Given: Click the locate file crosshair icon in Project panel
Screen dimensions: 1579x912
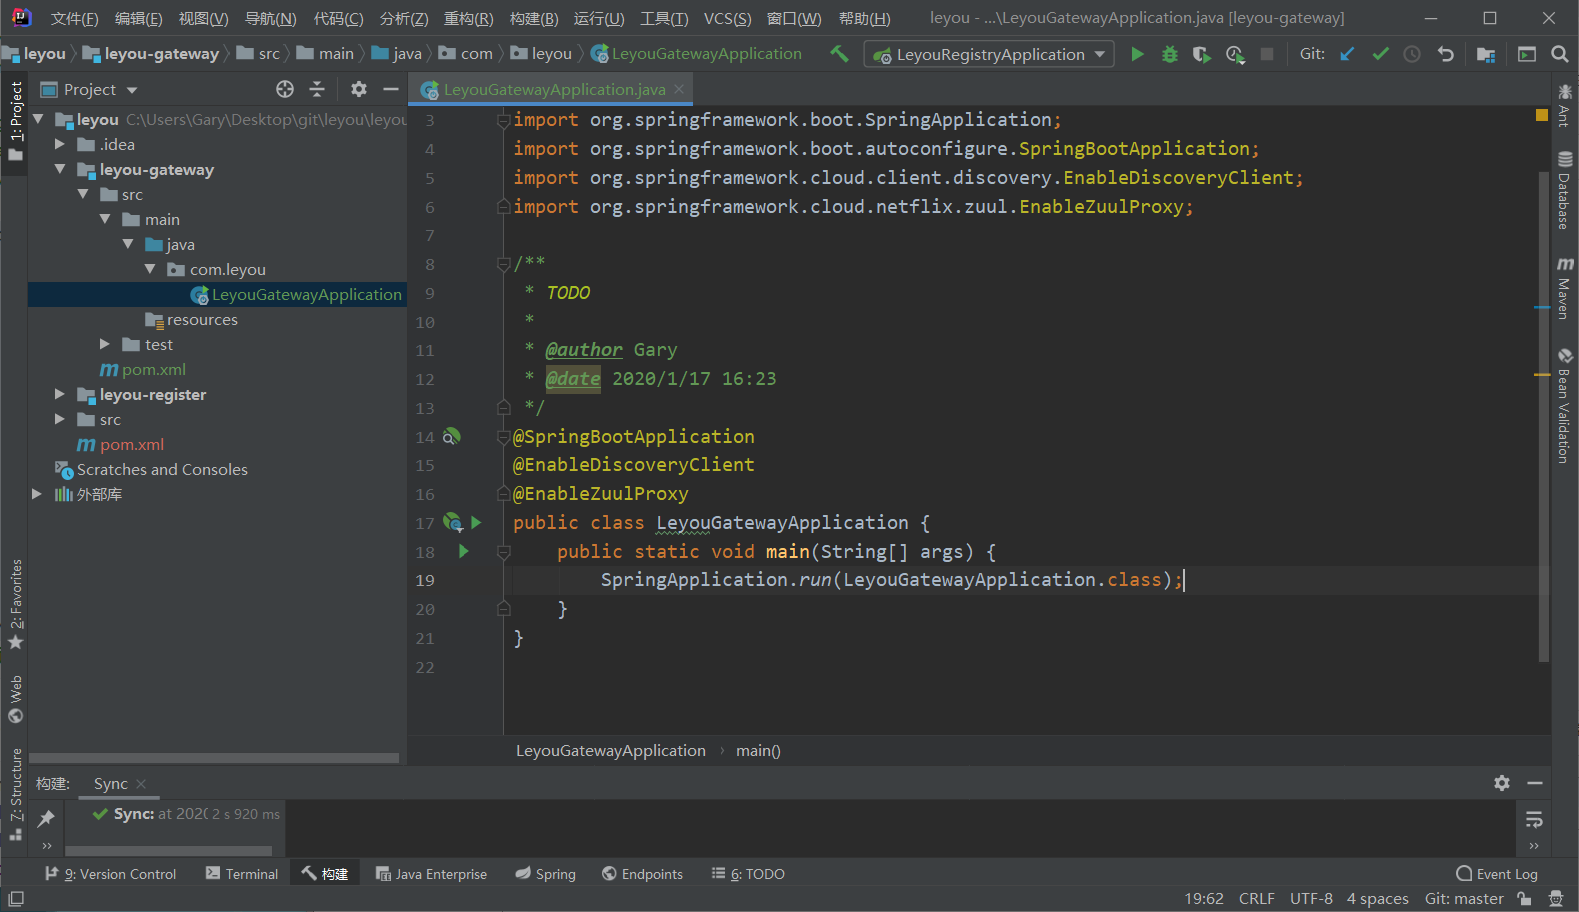Looking at the screenshot, I should [x=285, y=89].
